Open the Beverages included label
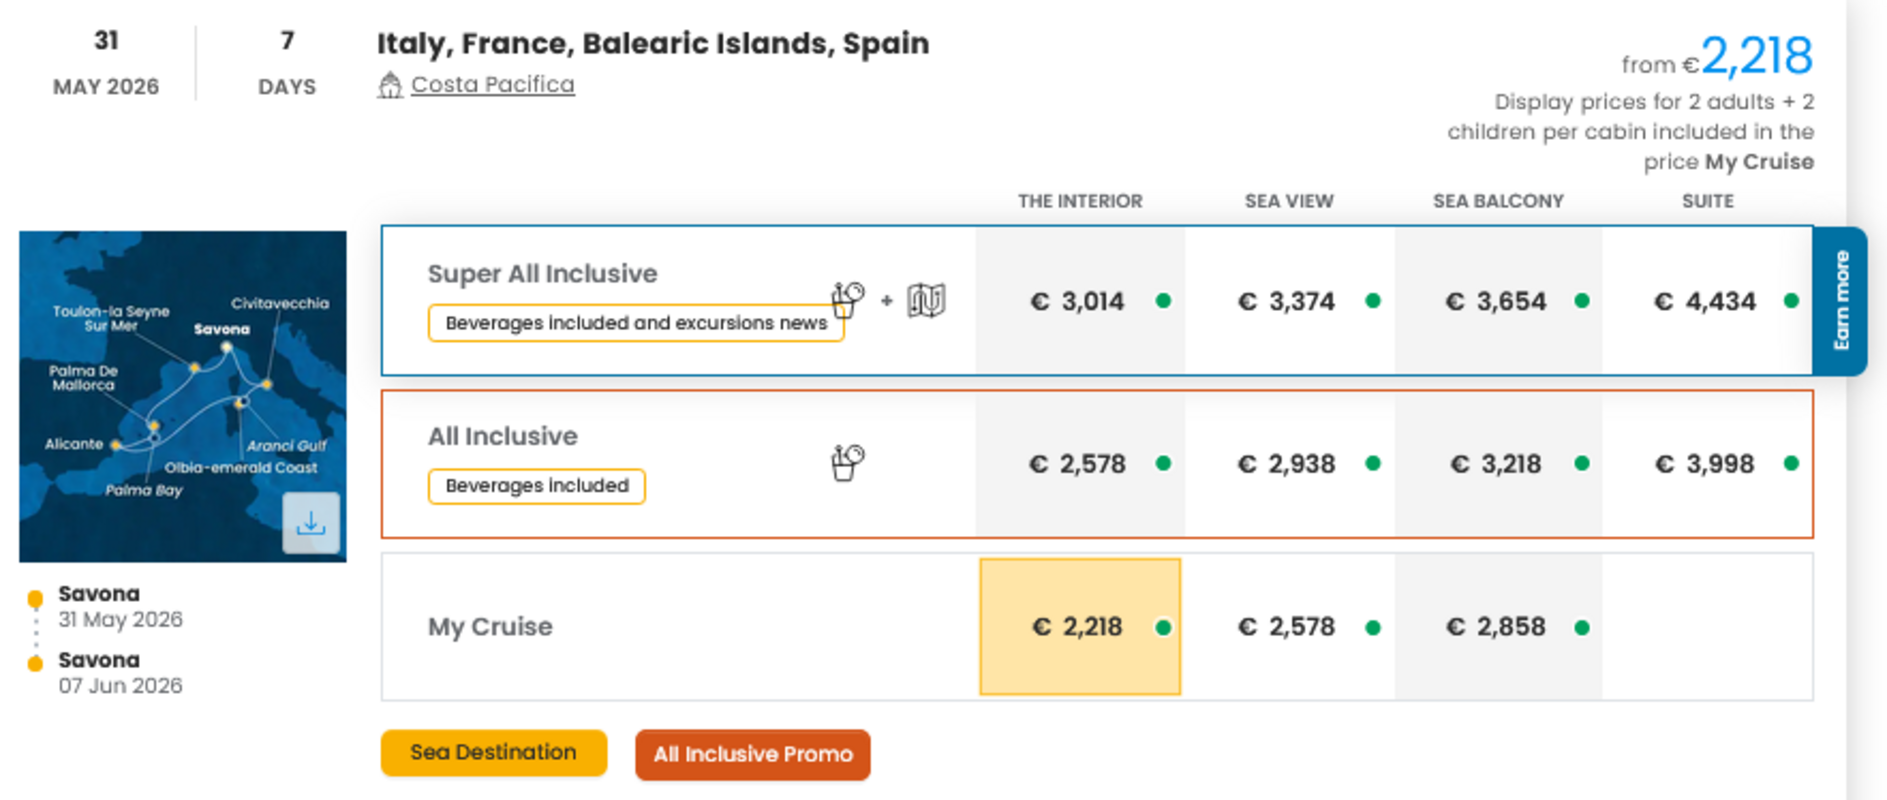1887x800 pixels. point(537,486)
